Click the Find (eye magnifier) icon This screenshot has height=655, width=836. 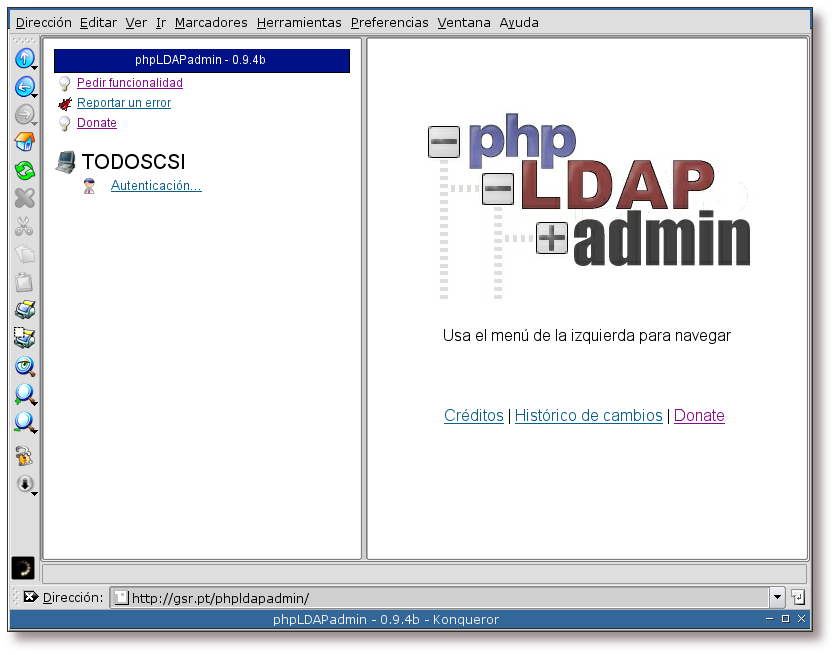pyautogui.click(x=24, y=367)
